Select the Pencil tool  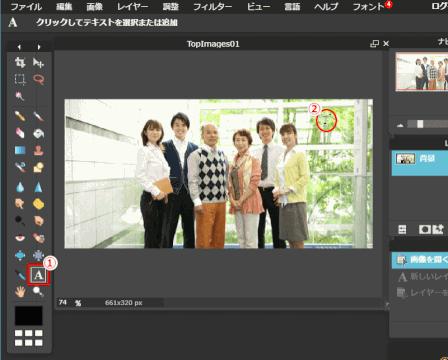pos(20,116)
